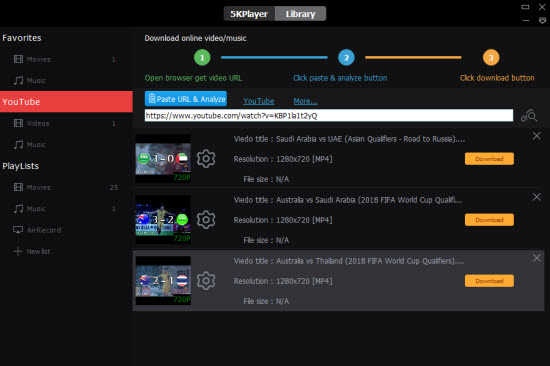This screenshot has width=550, height=366.
Task: Click the PlayLists Movies film icon
Action: 18,187
